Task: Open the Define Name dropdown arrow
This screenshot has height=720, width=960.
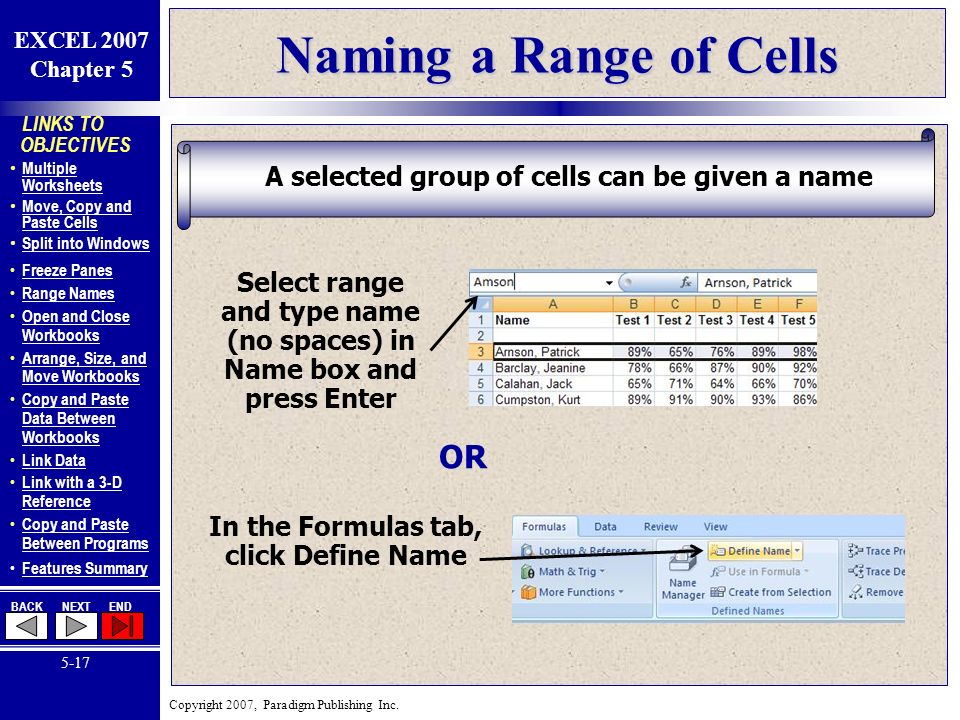Action: pyautogui.click(x=797, y=551)
